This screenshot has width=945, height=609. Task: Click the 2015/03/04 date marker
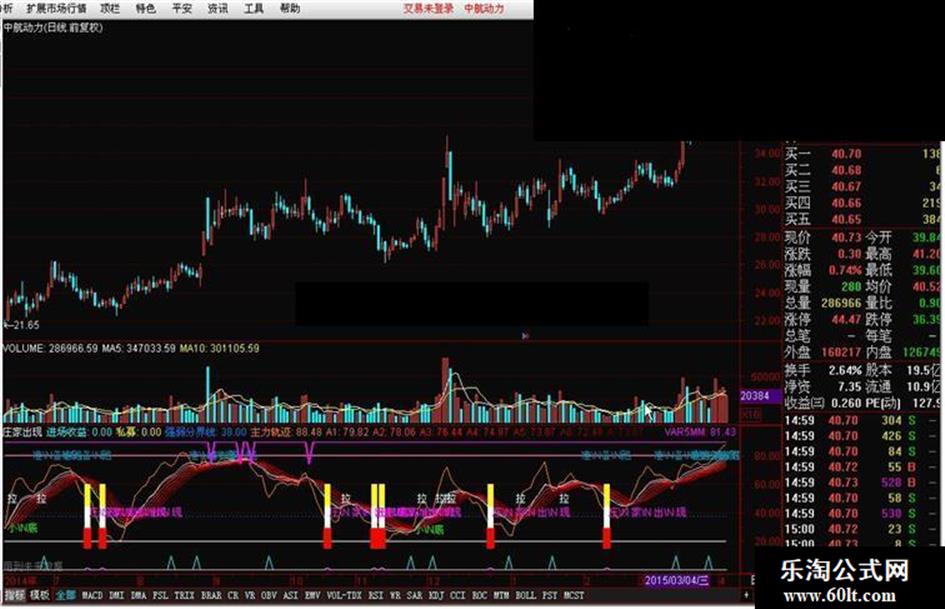(677, 581)
